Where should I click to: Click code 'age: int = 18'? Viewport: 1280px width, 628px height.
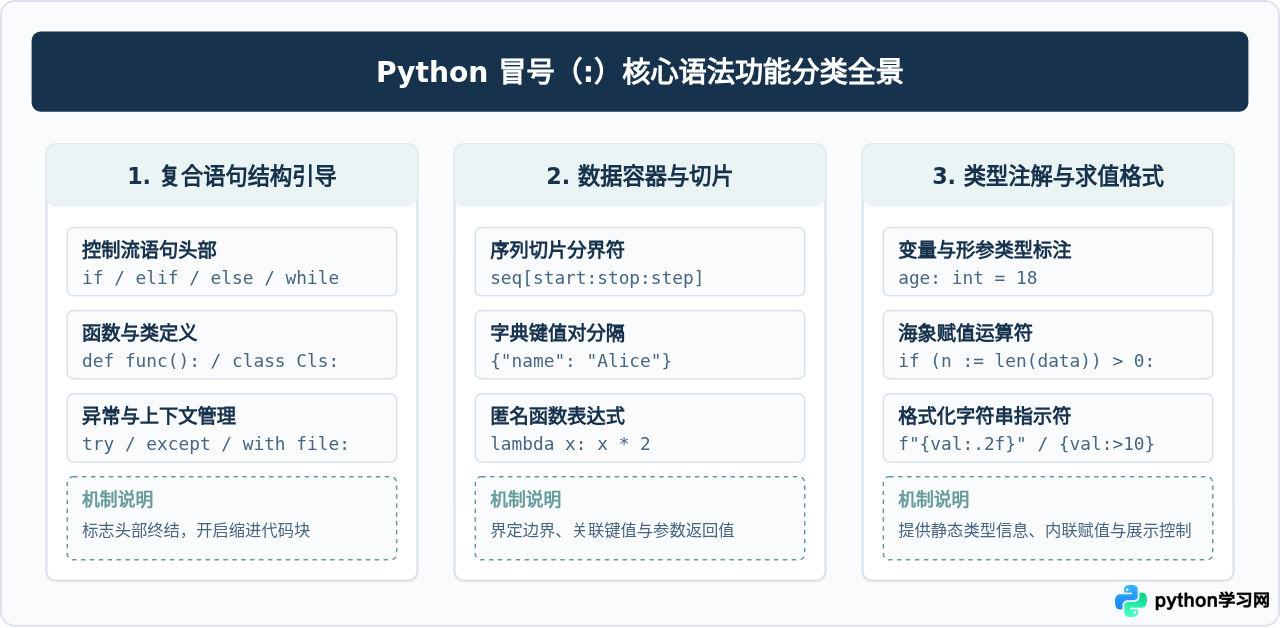(968, 278)
